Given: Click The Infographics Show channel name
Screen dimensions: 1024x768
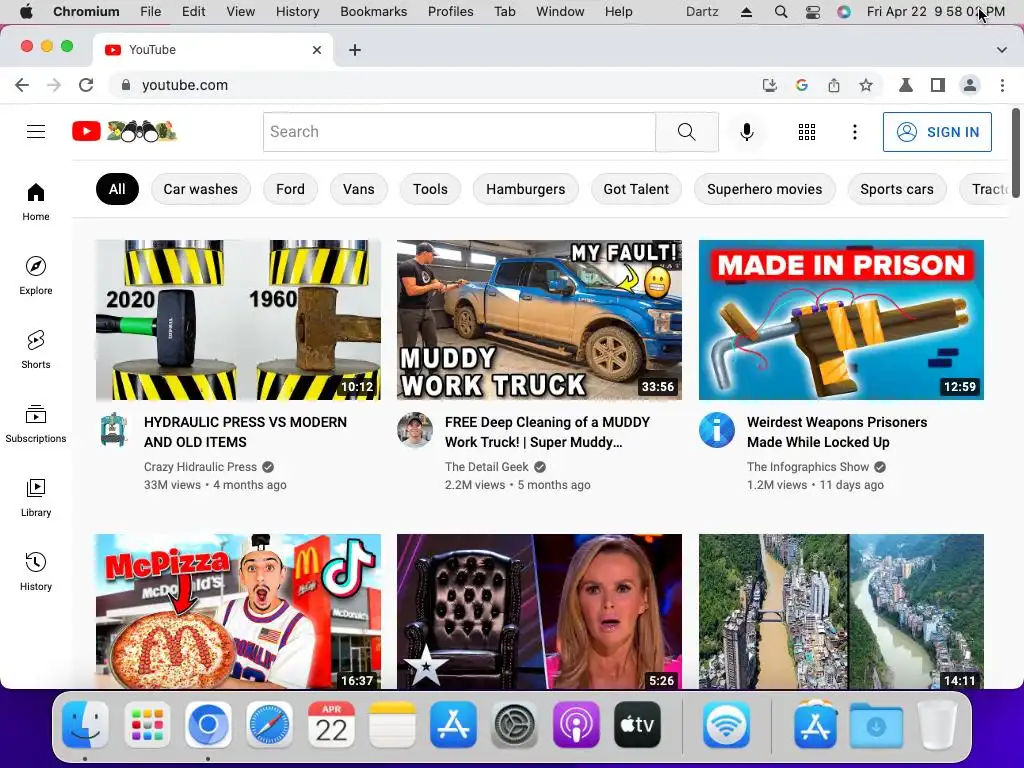Looking at the screenshot, I should pyautogui.click(x=808, y=467).
